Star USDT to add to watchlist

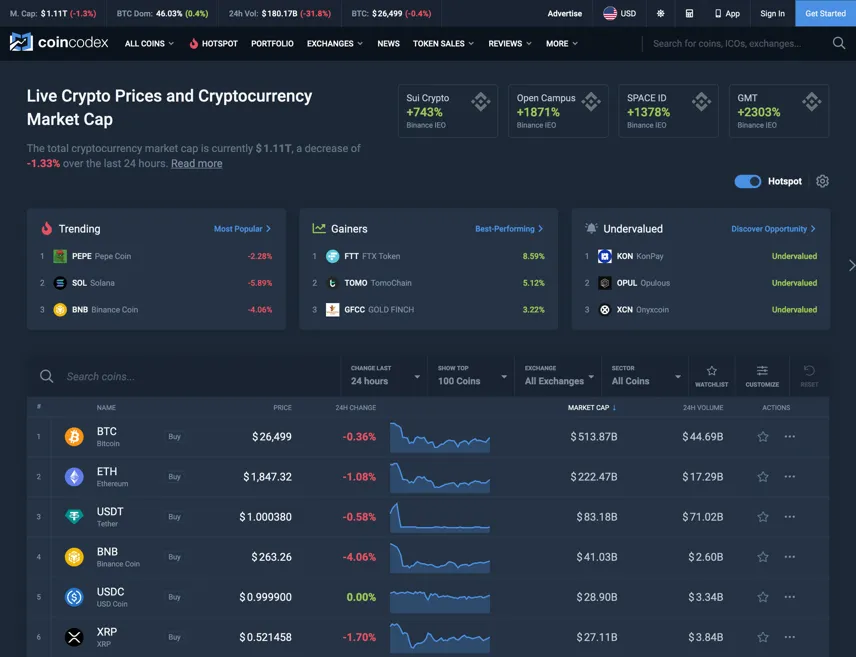tap(763, 517)
